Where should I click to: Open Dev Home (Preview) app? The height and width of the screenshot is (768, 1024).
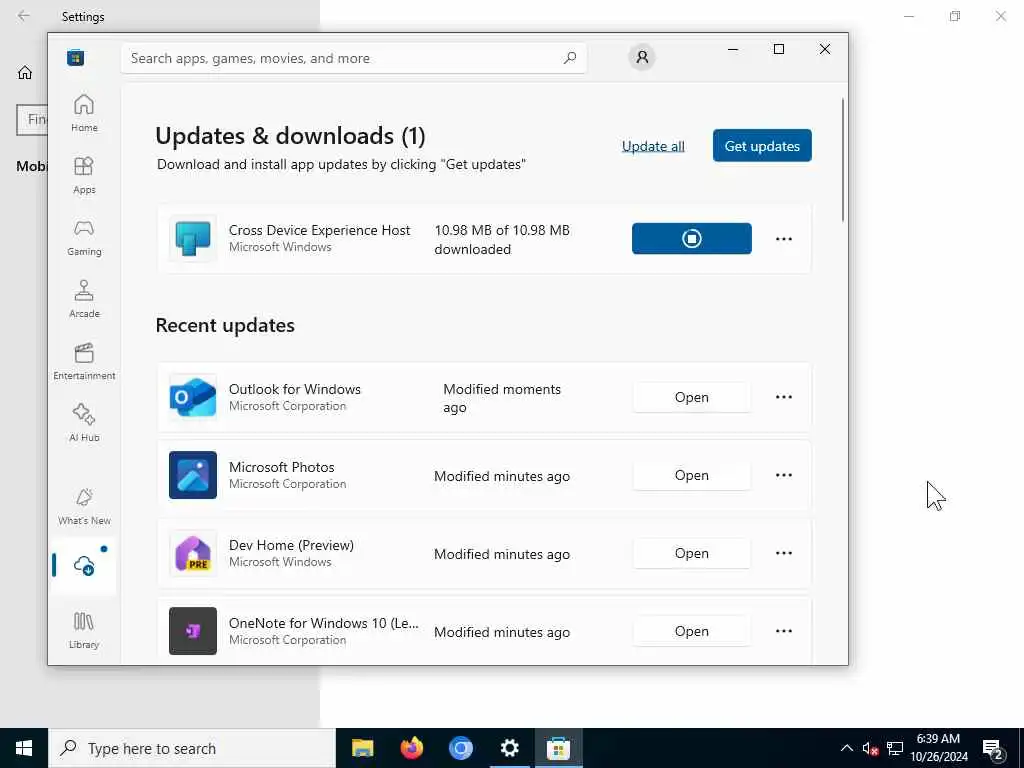(x=692, y=553)
